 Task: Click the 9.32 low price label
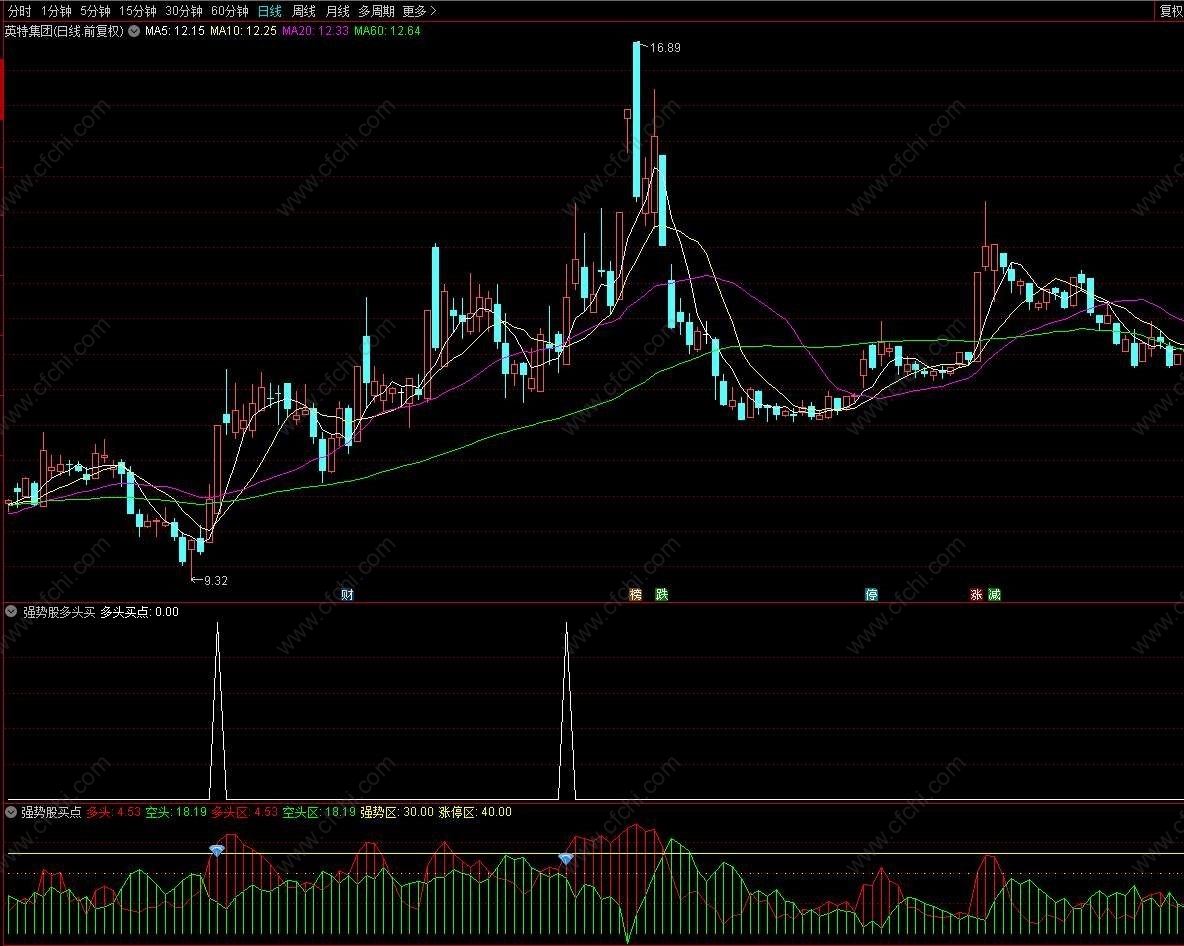215,580
